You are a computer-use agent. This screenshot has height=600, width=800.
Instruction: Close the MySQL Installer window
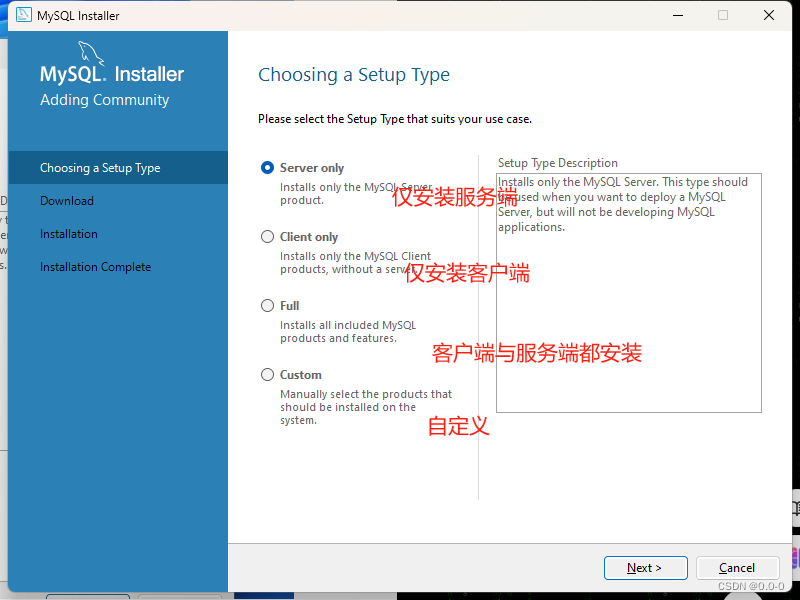(769, 15)
